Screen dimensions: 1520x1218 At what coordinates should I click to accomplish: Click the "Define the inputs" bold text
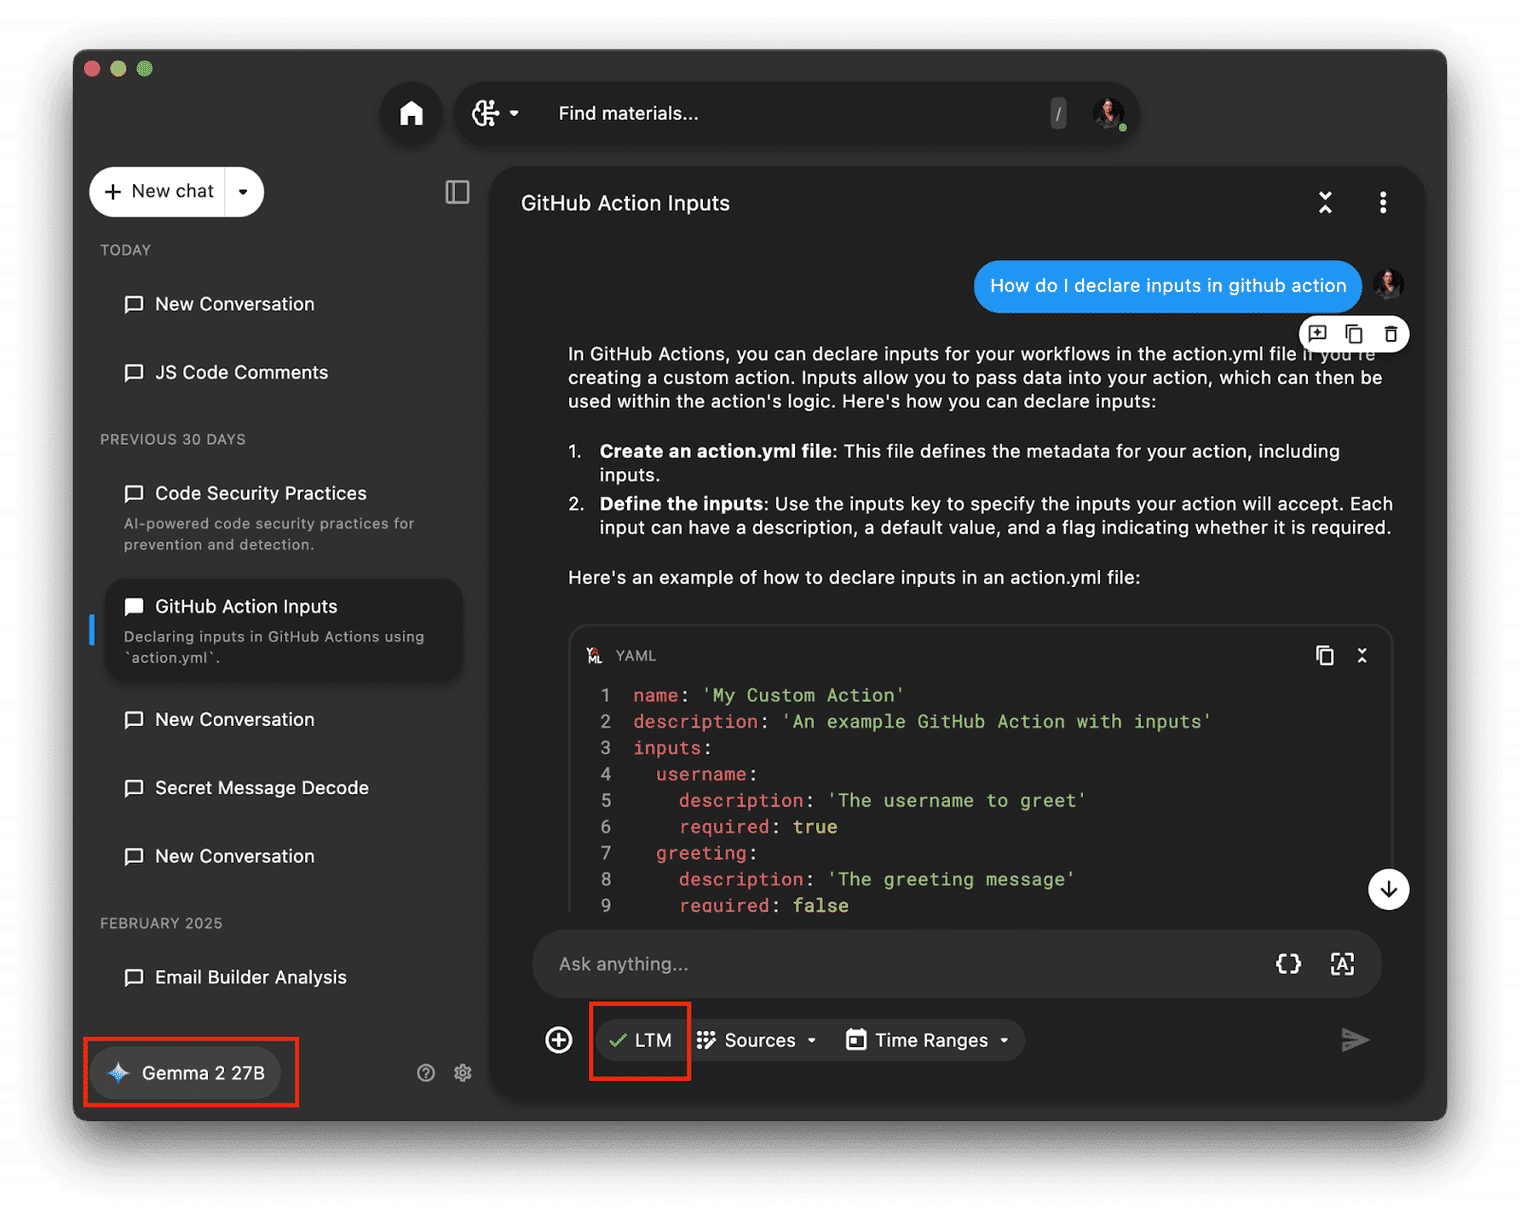[682, 504]
